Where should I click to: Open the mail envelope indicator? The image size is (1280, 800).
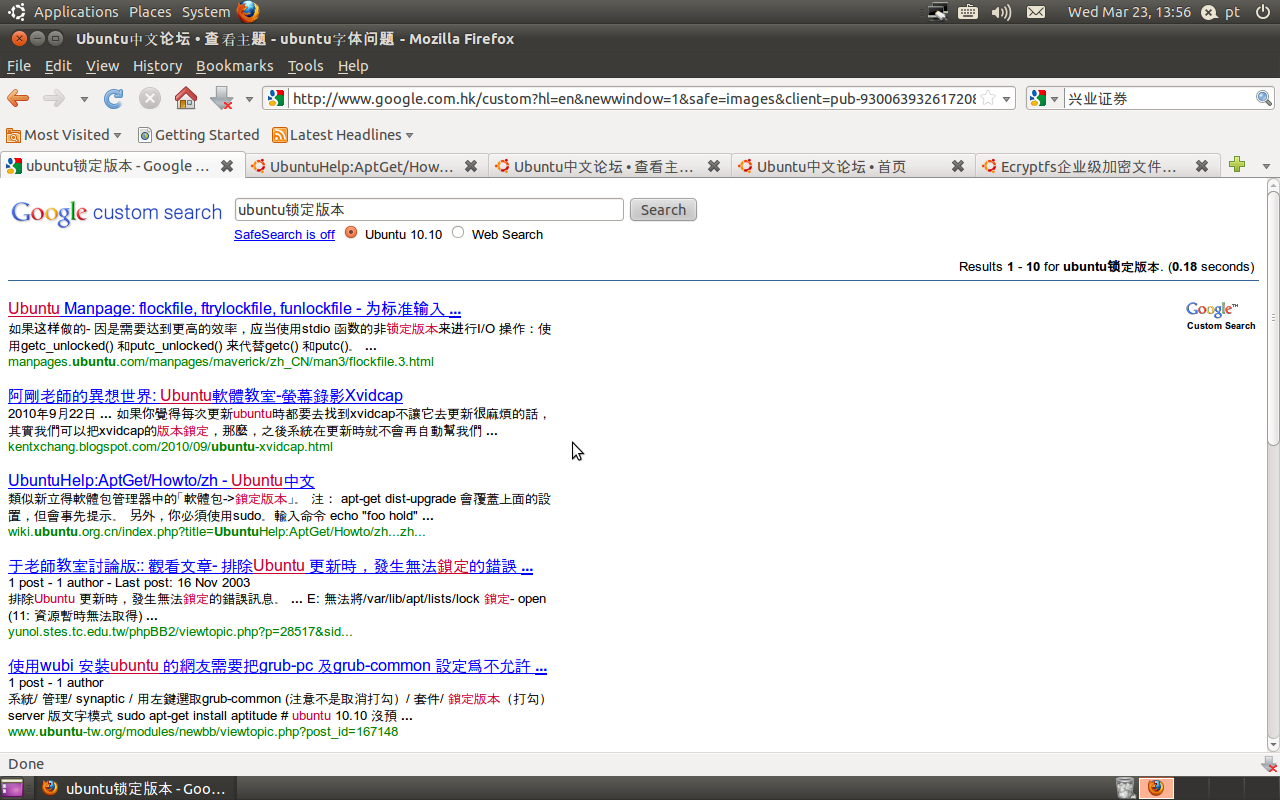pyautogui.click(x=1036, y=12)
